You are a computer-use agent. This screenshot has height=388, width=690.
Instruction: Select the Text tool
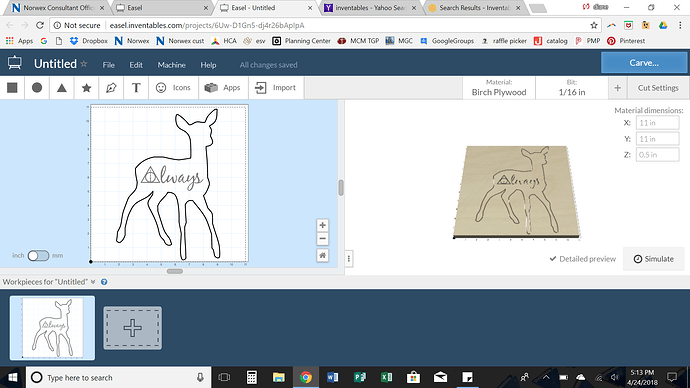click(136, 88)
